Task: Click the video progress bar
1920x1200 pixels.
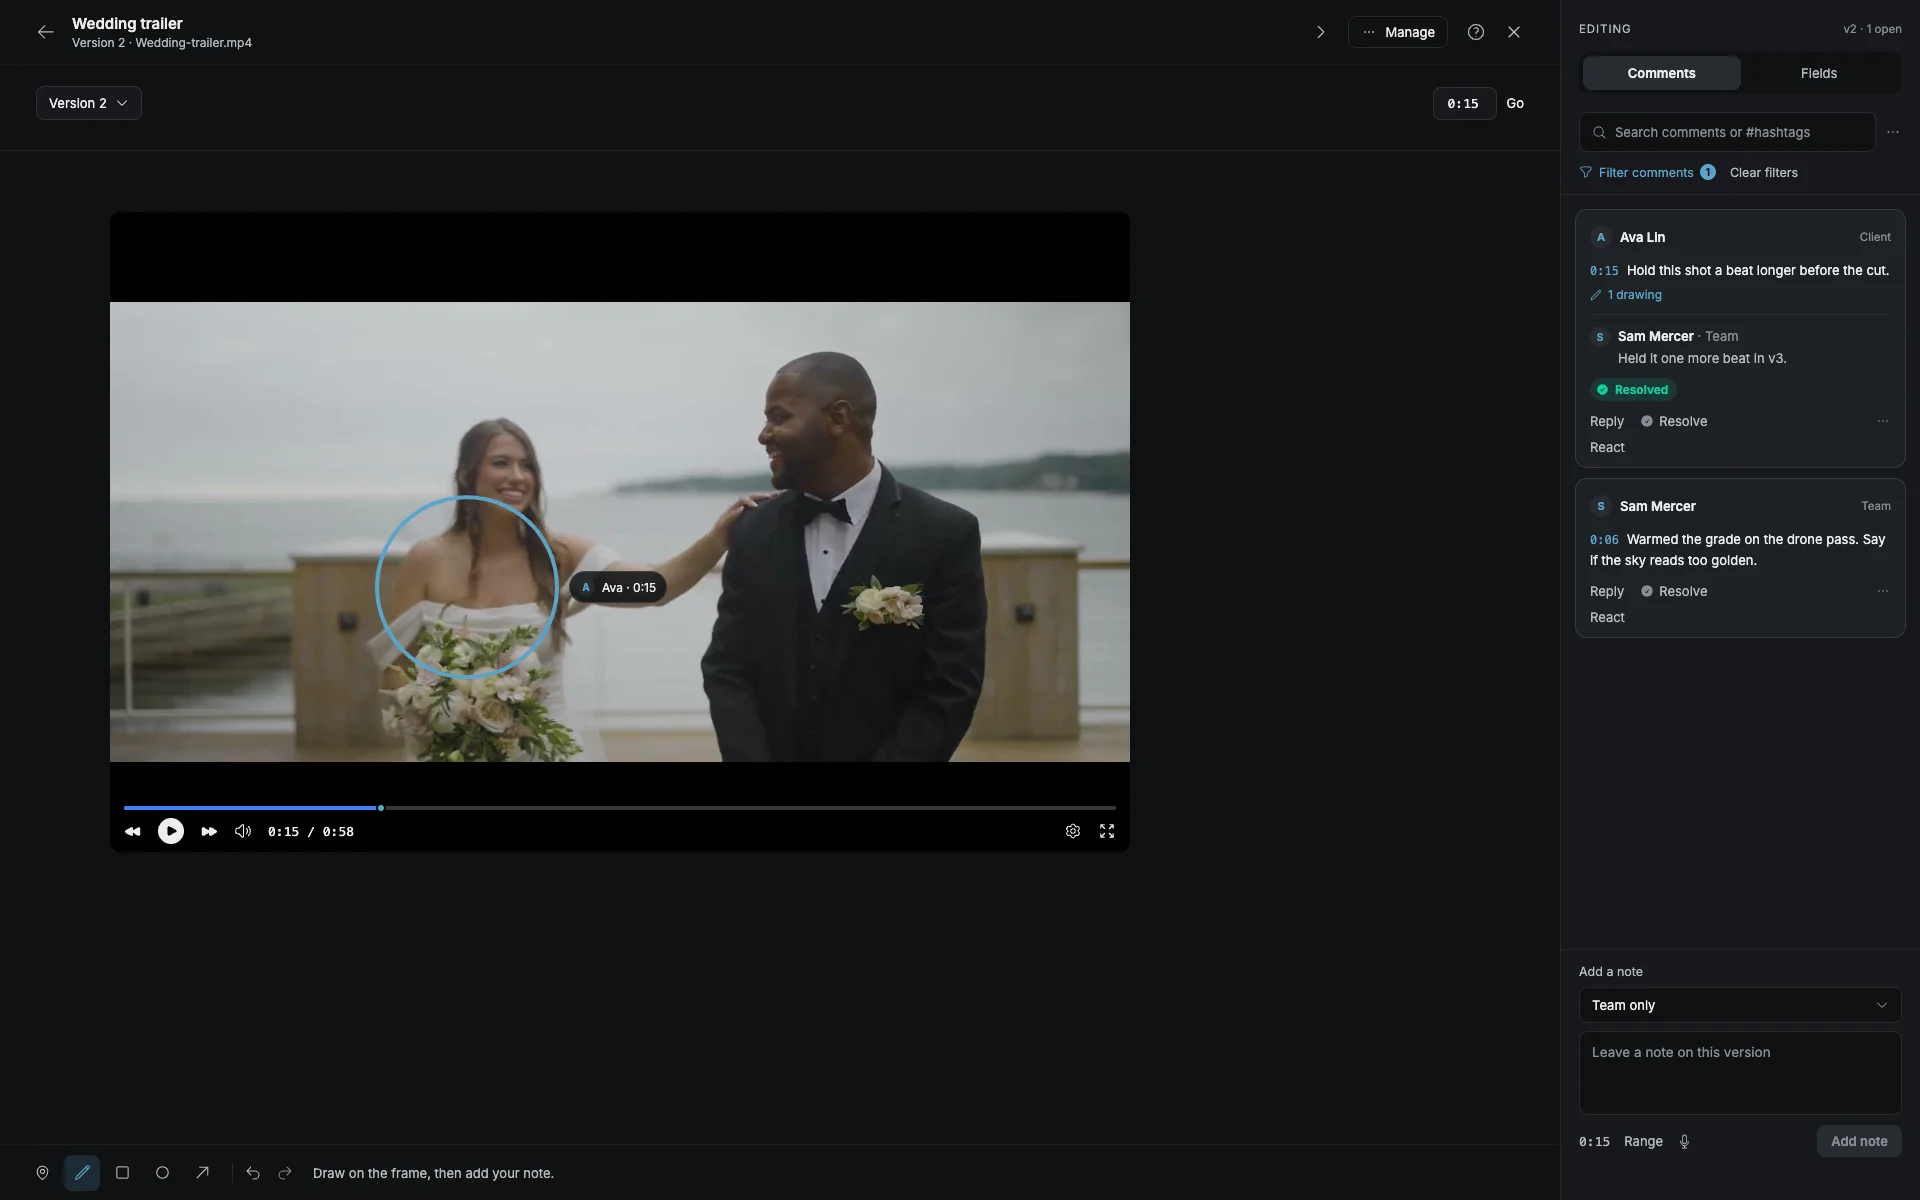Action: [620, 807]
